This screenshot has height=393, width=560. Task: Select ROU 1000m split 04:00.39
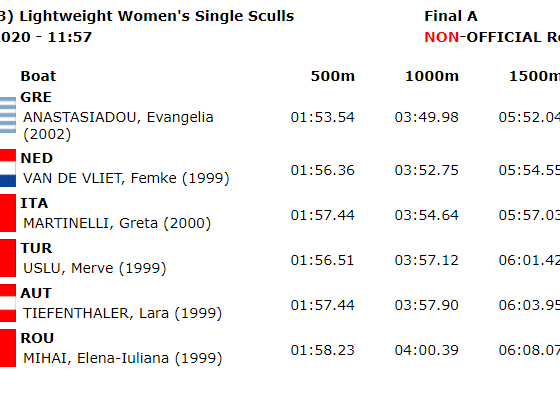pyautogui.click(x=426, y=350)
